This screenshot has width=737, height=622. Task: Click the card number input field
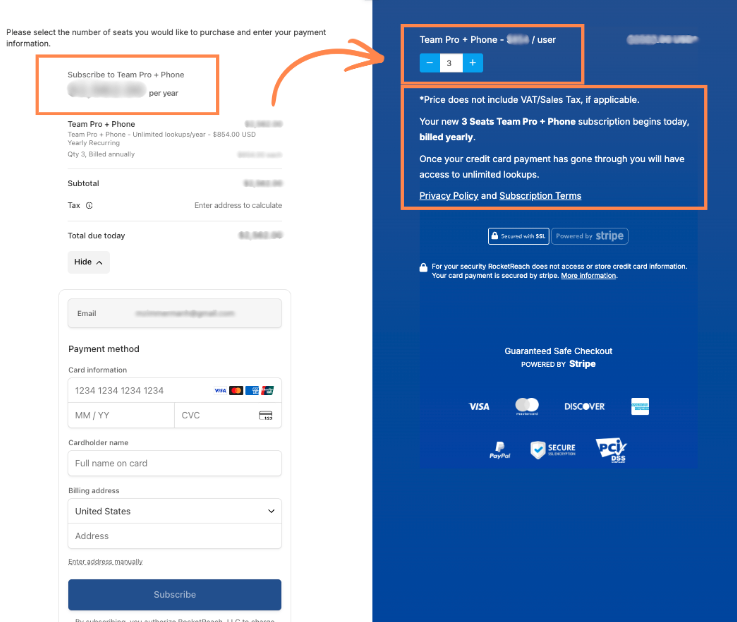coord(140,390)
